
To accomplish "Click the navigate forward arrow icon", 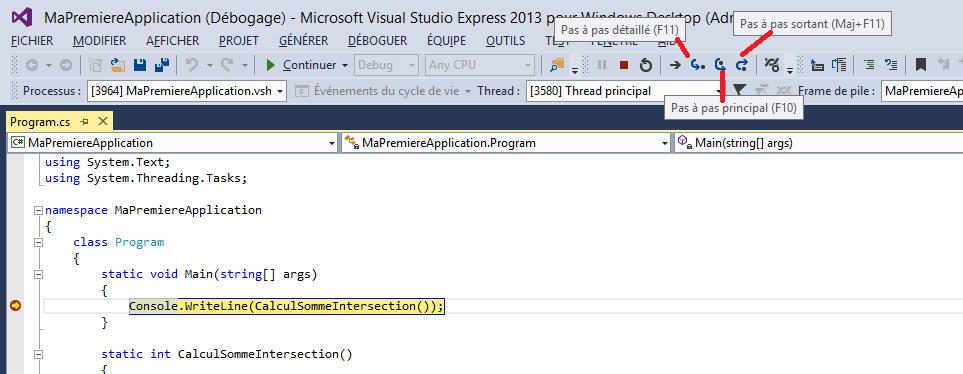I will coord(66,64).
